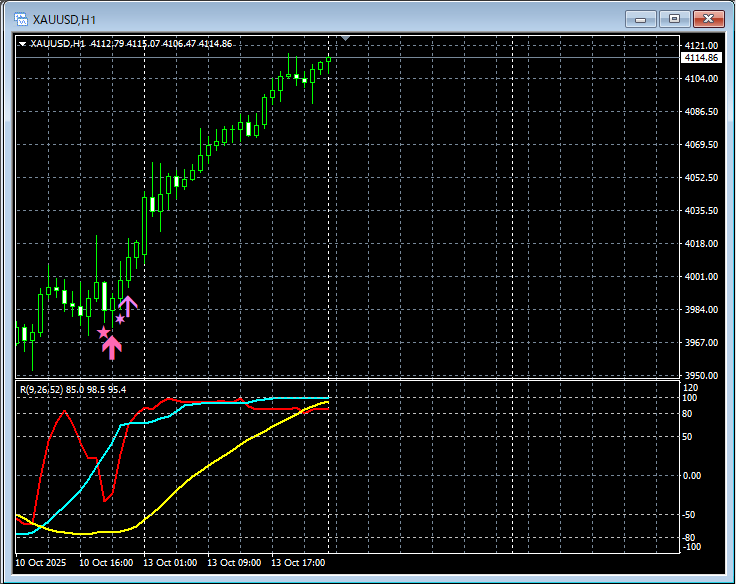Click the 4104.00 price scale label

point(701,79)
